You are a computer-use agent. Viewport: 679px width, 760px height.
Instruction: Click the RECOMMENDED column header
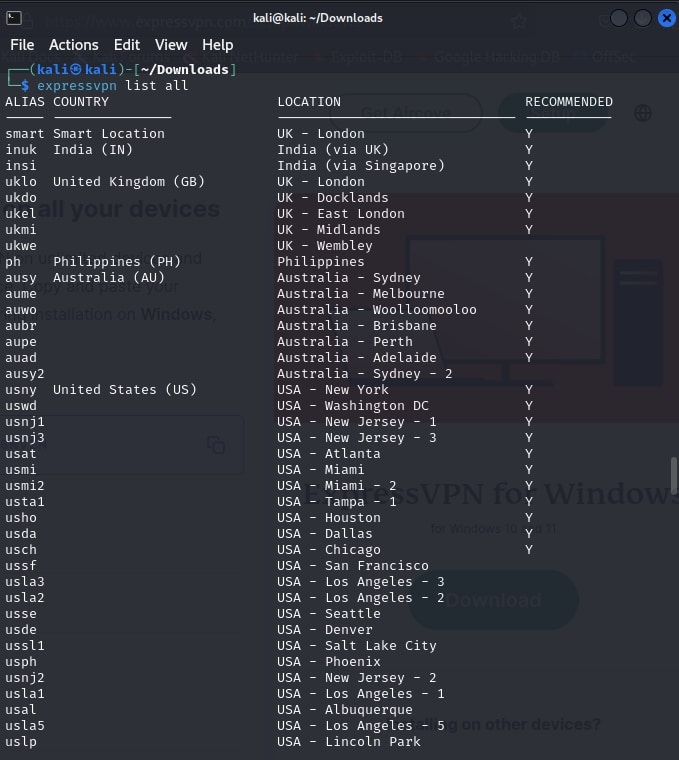569,102
